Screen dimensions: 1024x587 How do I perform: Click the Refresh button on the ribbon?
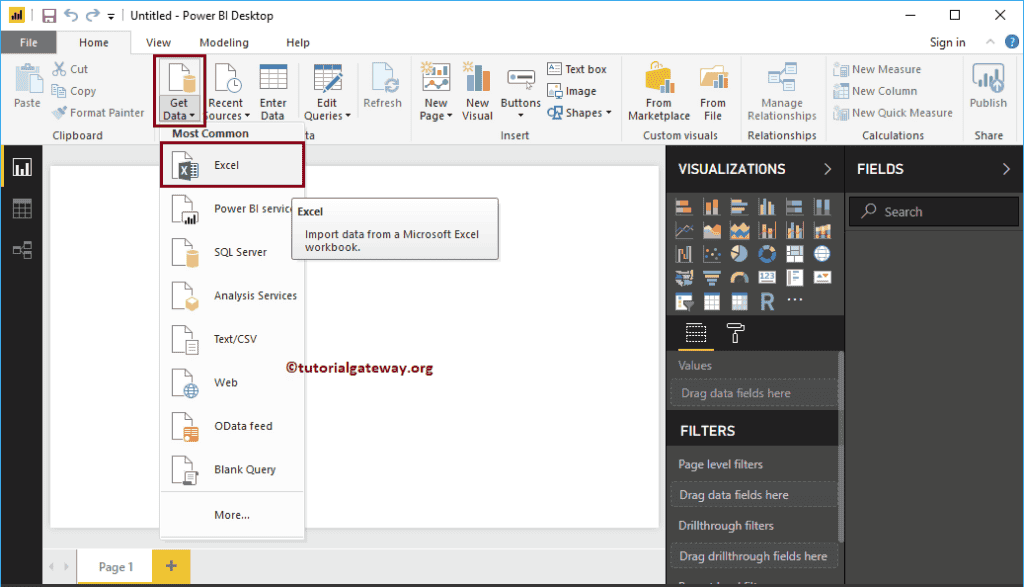tap(383, 90)
